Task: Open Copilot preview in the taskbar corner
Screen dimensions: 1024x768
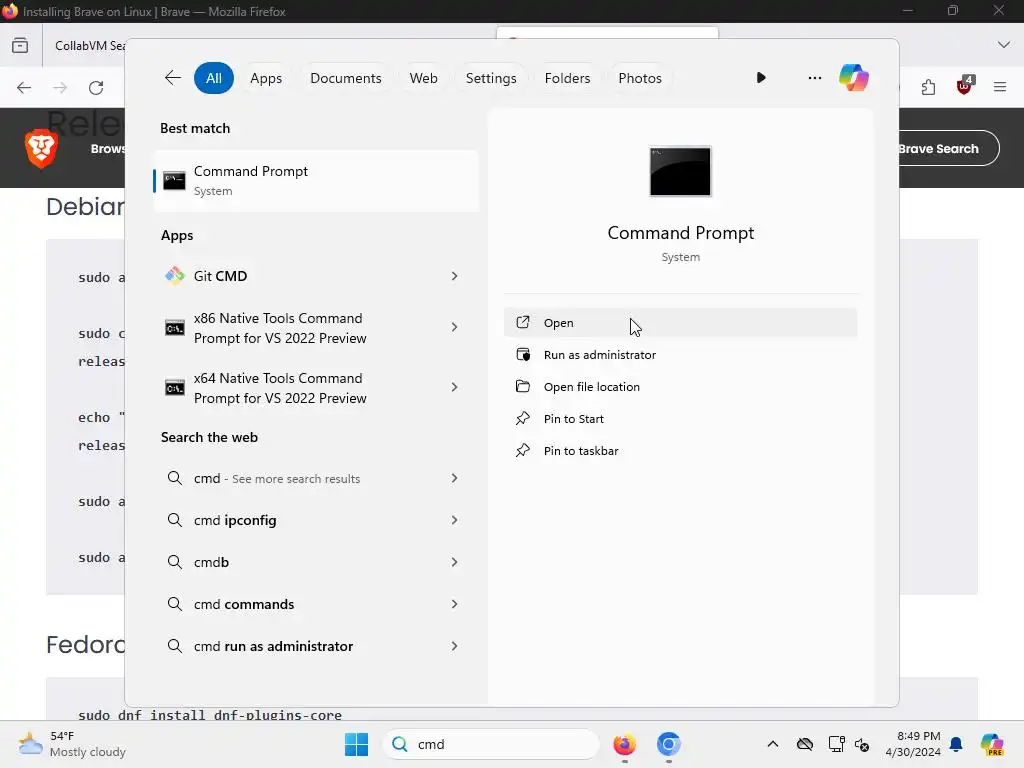Action: pyautogui.click(x=992, y=744)
